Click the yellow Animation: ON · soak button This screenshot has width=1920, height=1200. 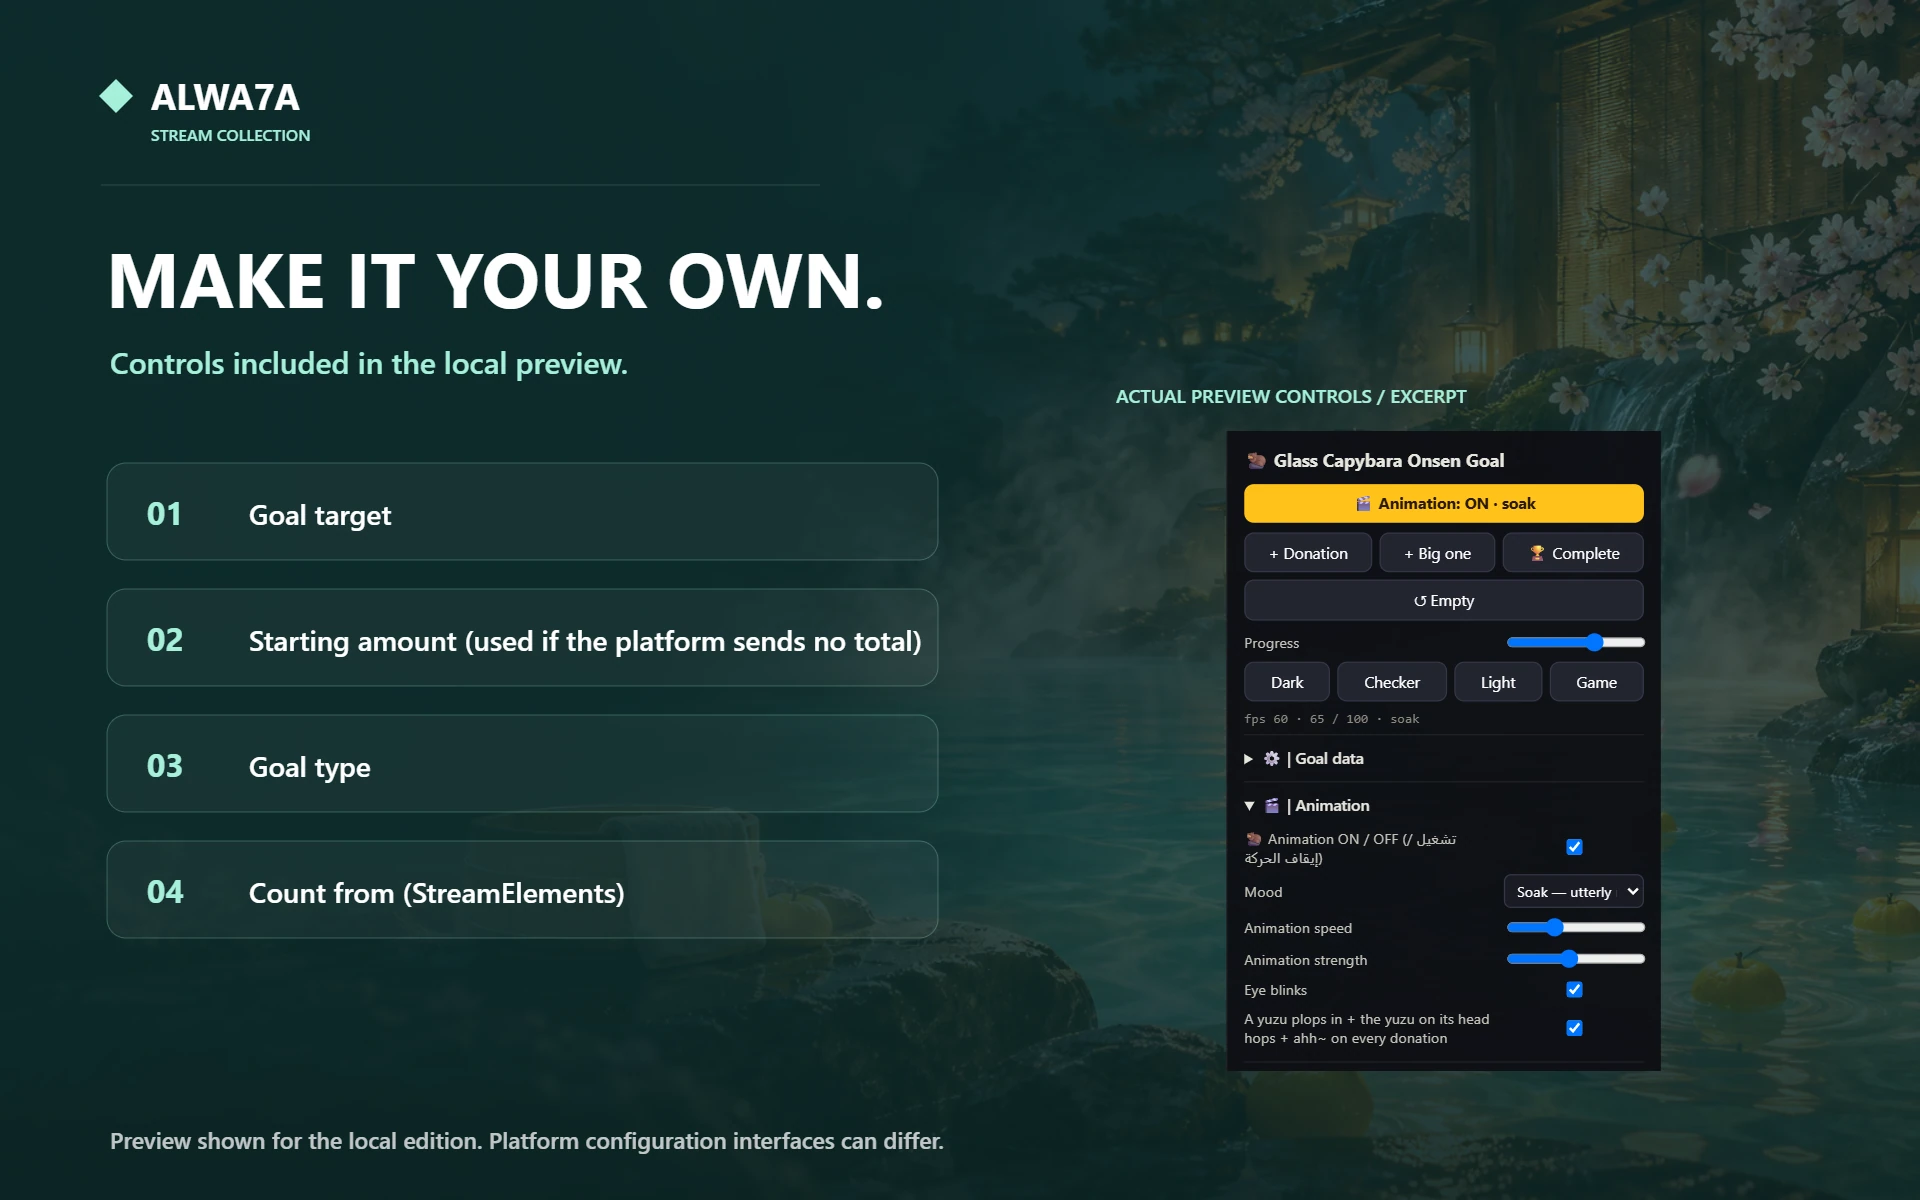pyautogui.click(x=1443, y=504)
